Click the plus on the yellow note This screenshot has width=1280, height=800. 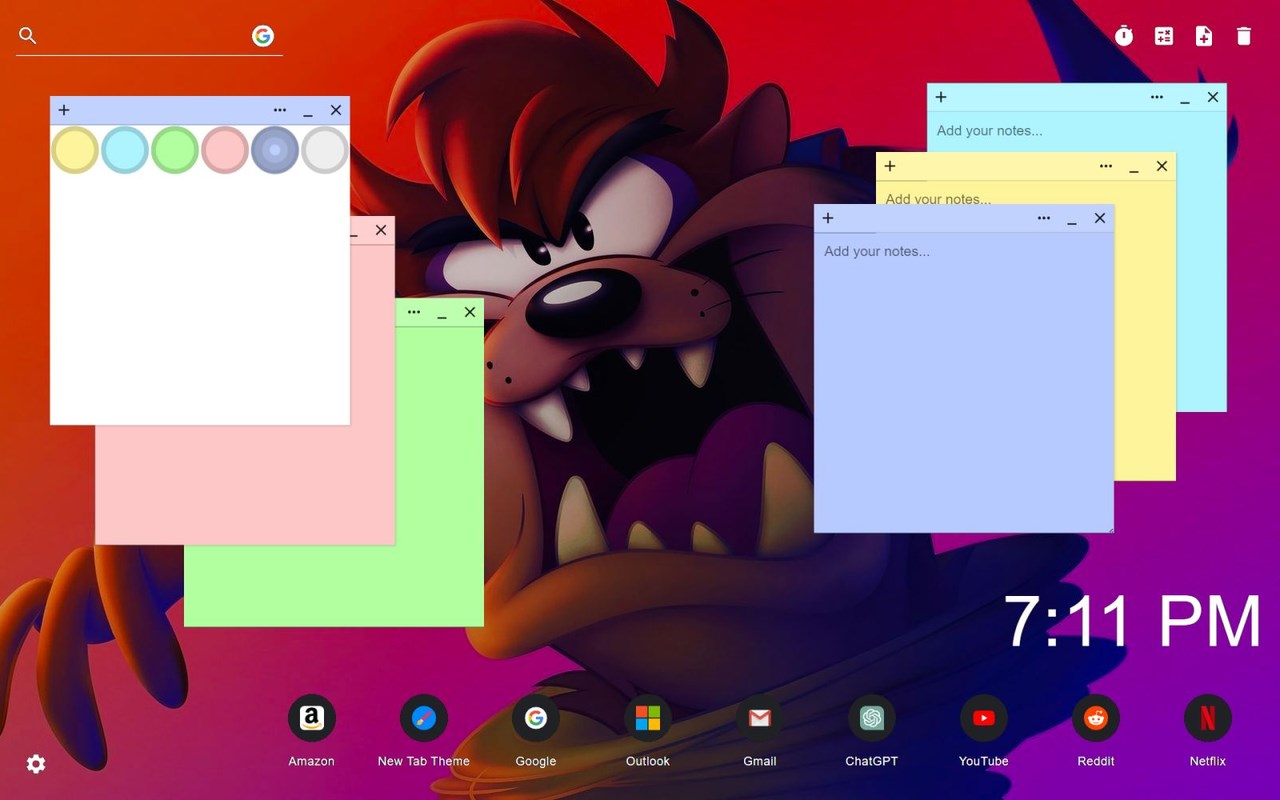[x=890, y=166]
